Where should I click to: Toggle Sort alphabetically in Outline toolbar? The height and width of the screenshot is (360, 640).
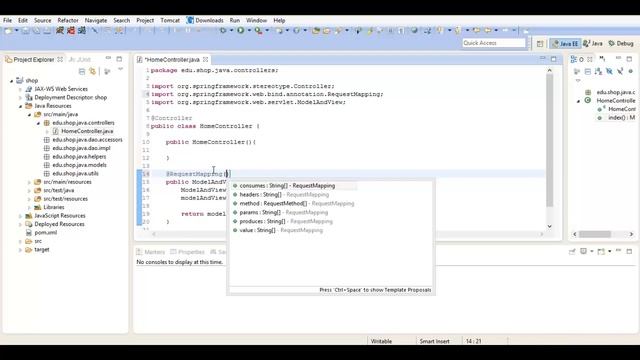point(598,71)
